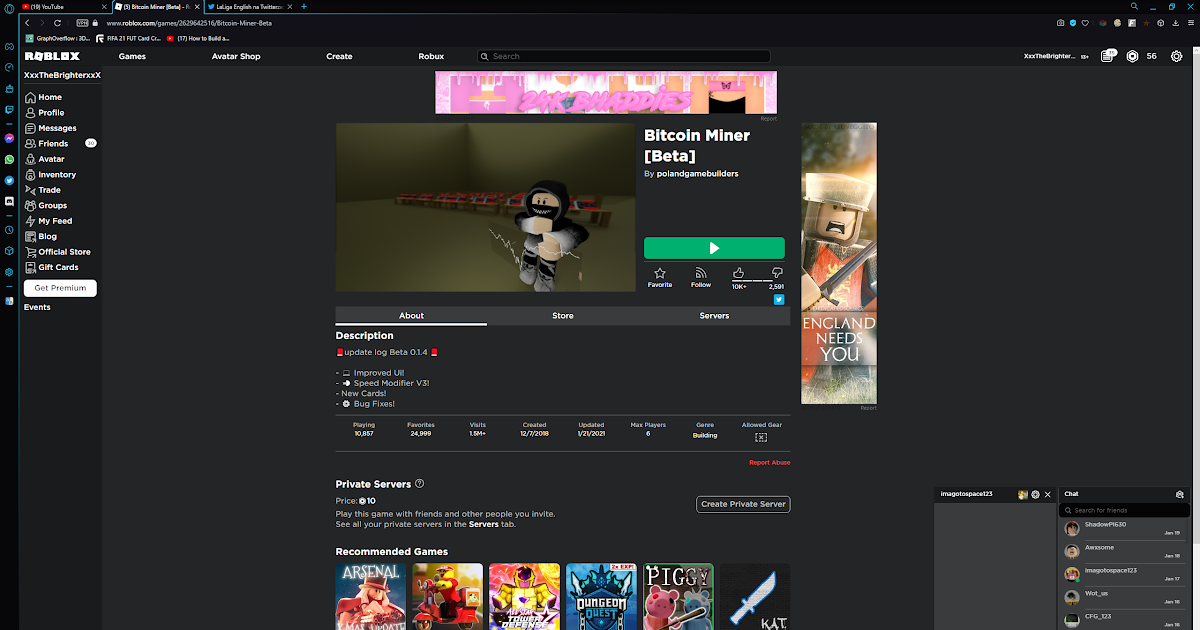Open Official Store in the sidebar

[58, 252]
